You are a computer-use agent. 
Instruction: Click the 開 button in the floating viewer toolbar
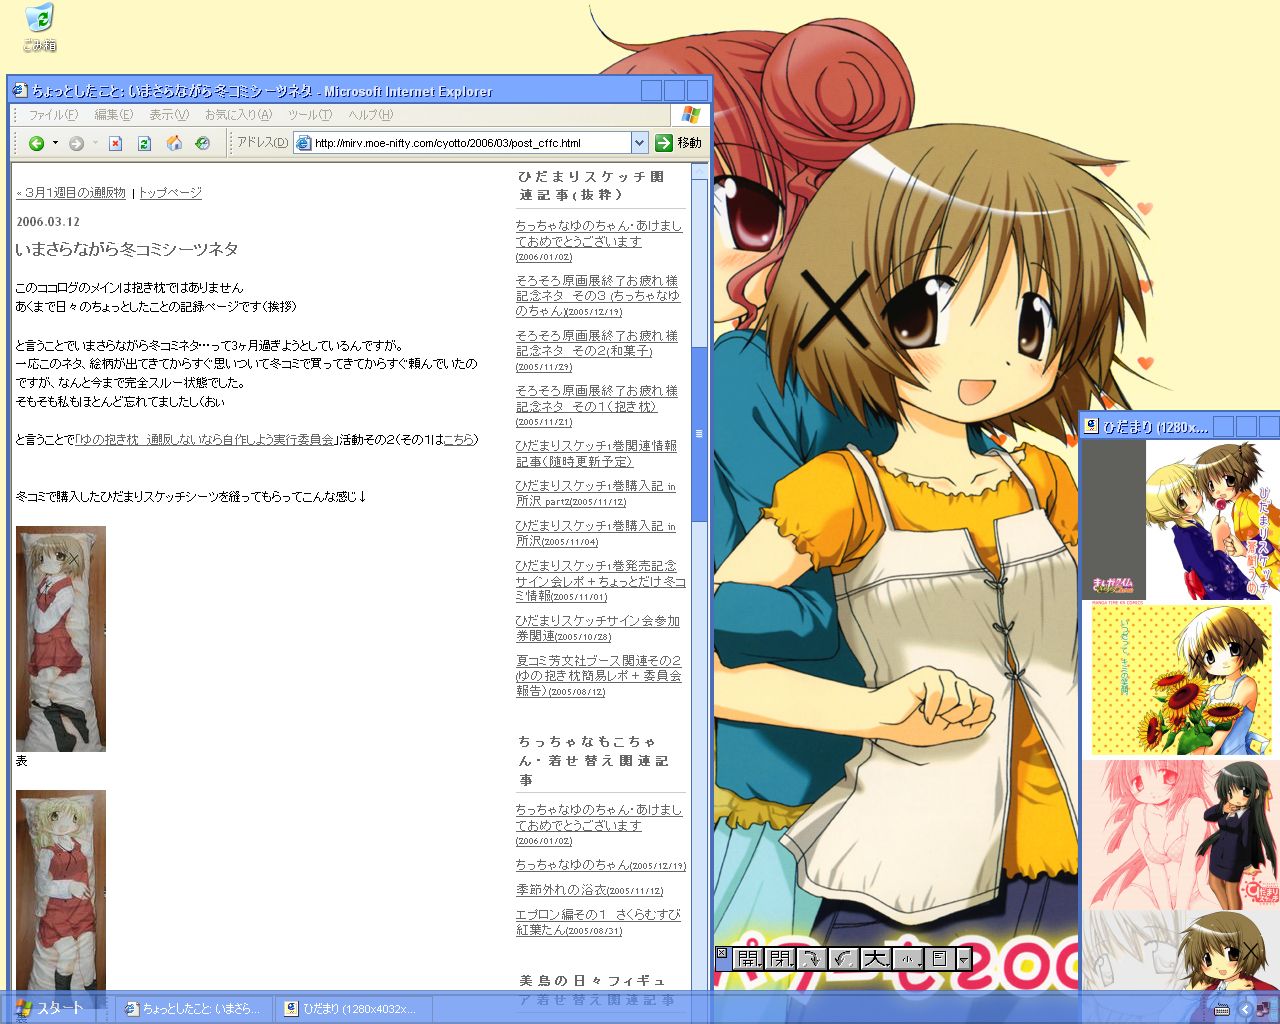(748, 959)
